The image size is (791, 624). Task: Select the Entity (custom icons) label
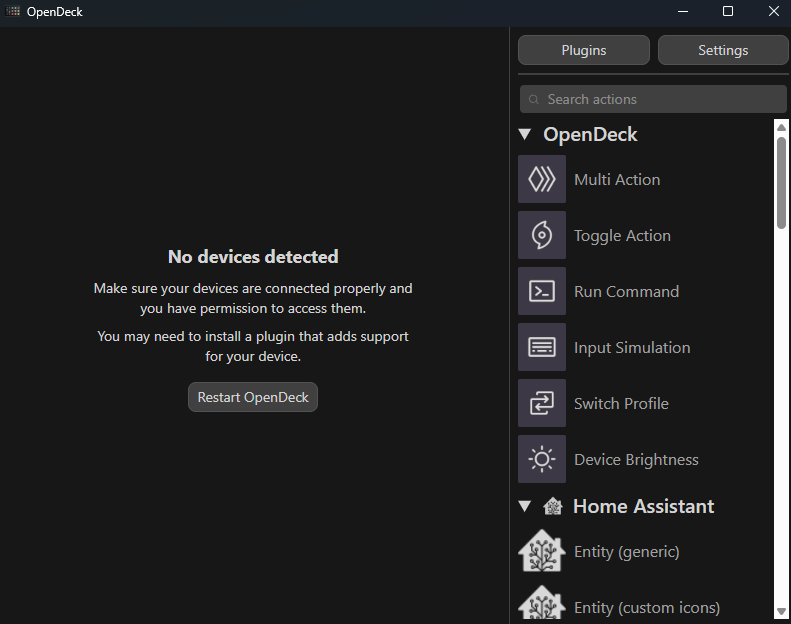[x=647, y=608]
